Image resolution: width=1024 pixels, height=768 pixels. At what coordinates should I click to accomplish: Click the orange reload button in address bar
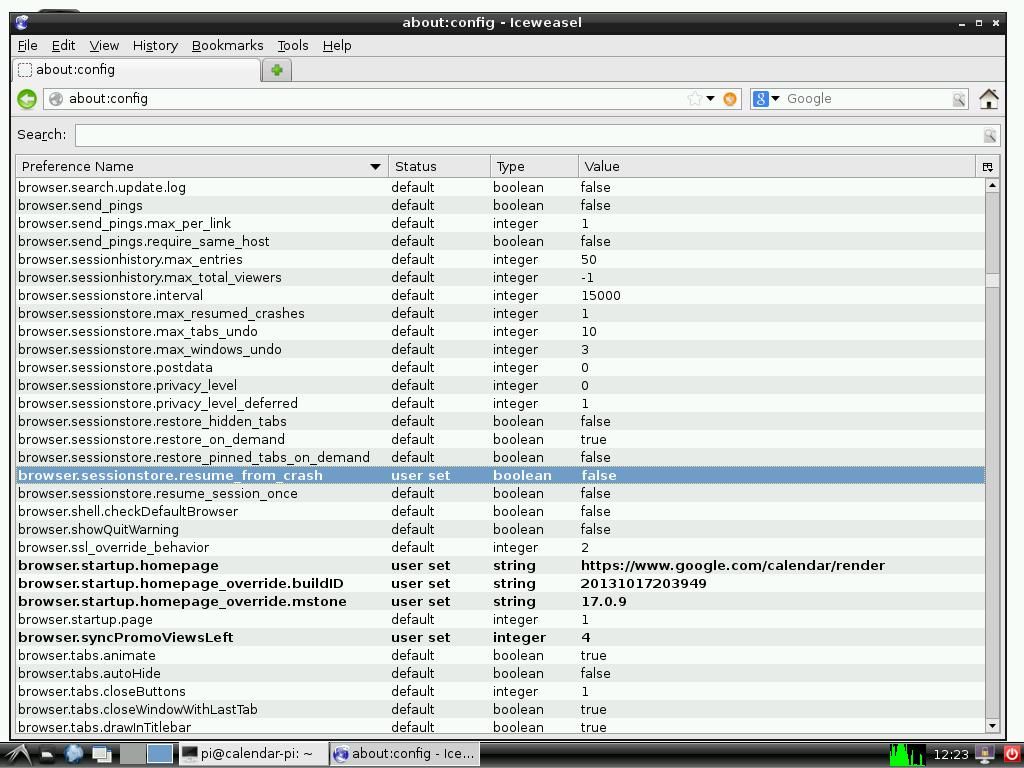[730, 98]
